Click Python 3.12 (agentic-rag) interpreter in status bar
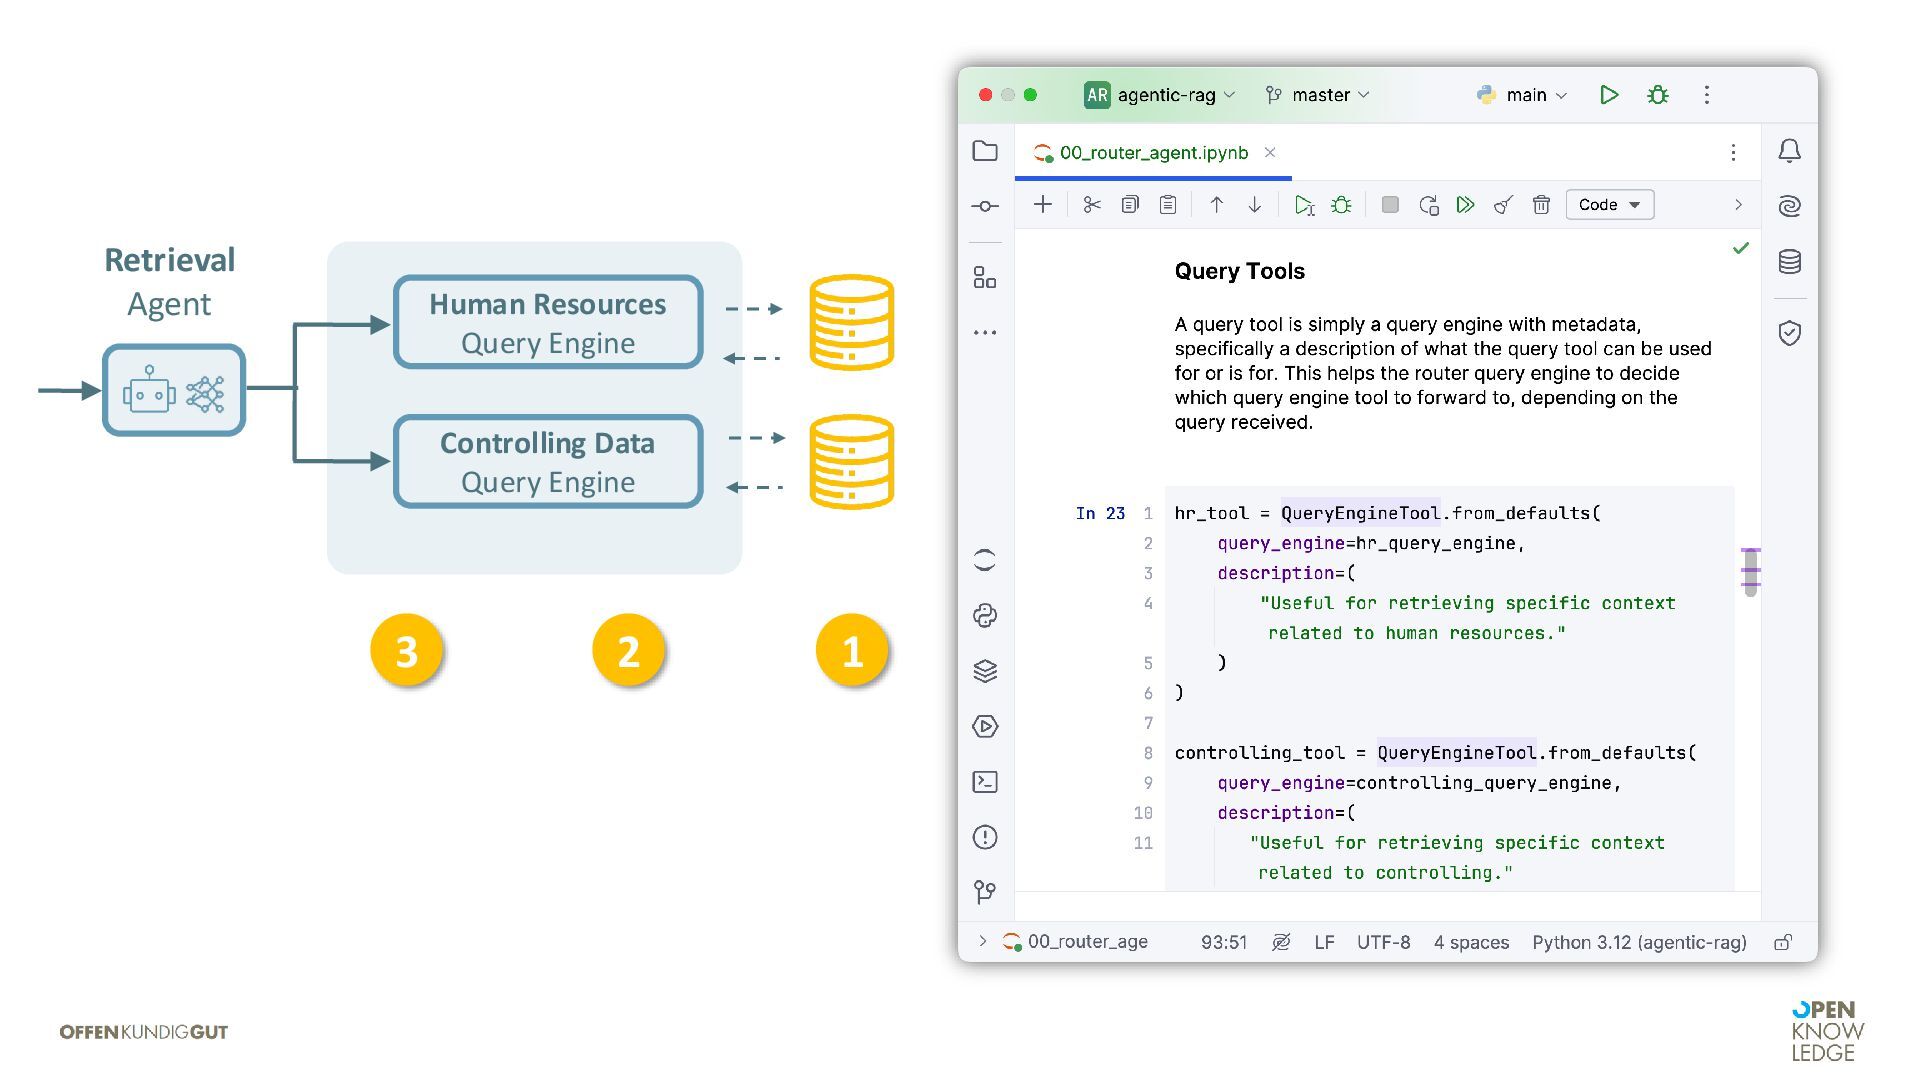Screen dimensions: 1920x1080 [x=1639, y=942]
